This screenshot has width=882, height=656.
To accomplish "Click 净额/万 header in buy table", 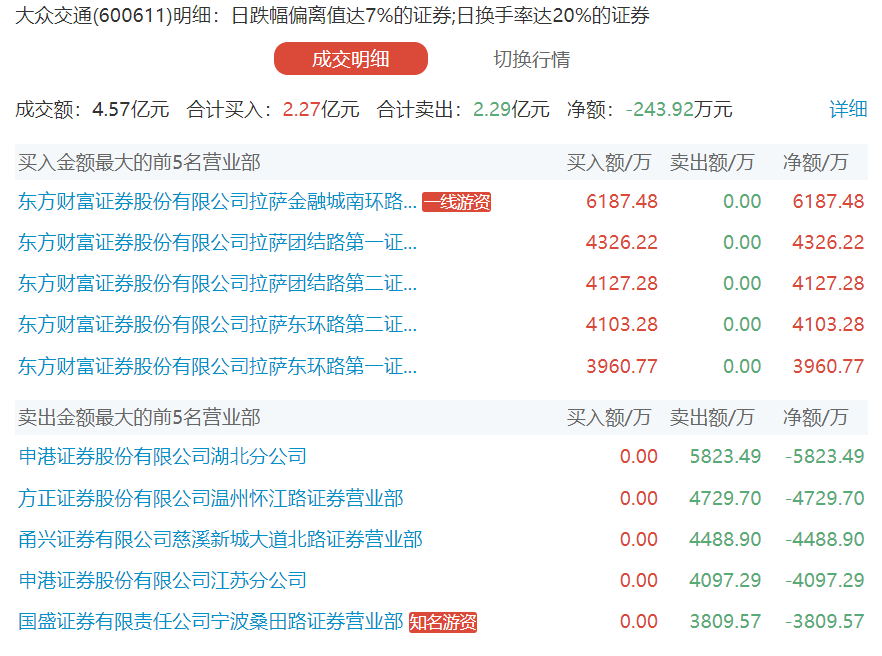I will pos(815,162).
